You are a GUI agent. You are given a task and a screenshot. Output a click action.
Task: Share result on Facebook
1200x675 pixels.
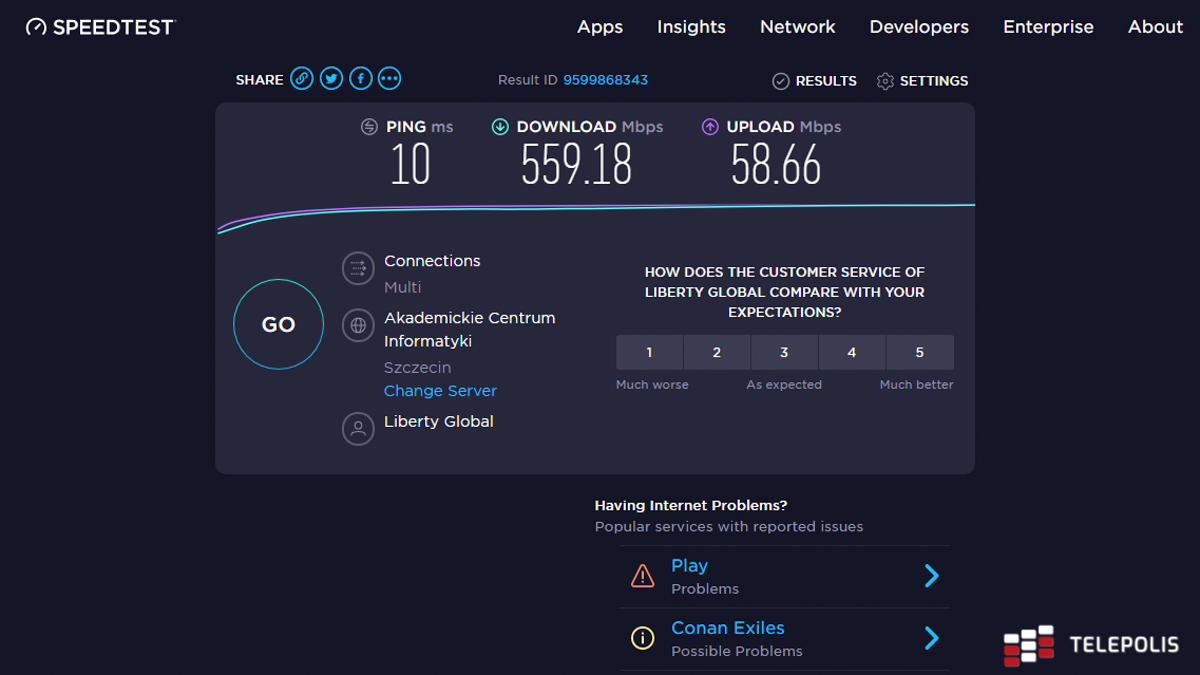point(360,79)
